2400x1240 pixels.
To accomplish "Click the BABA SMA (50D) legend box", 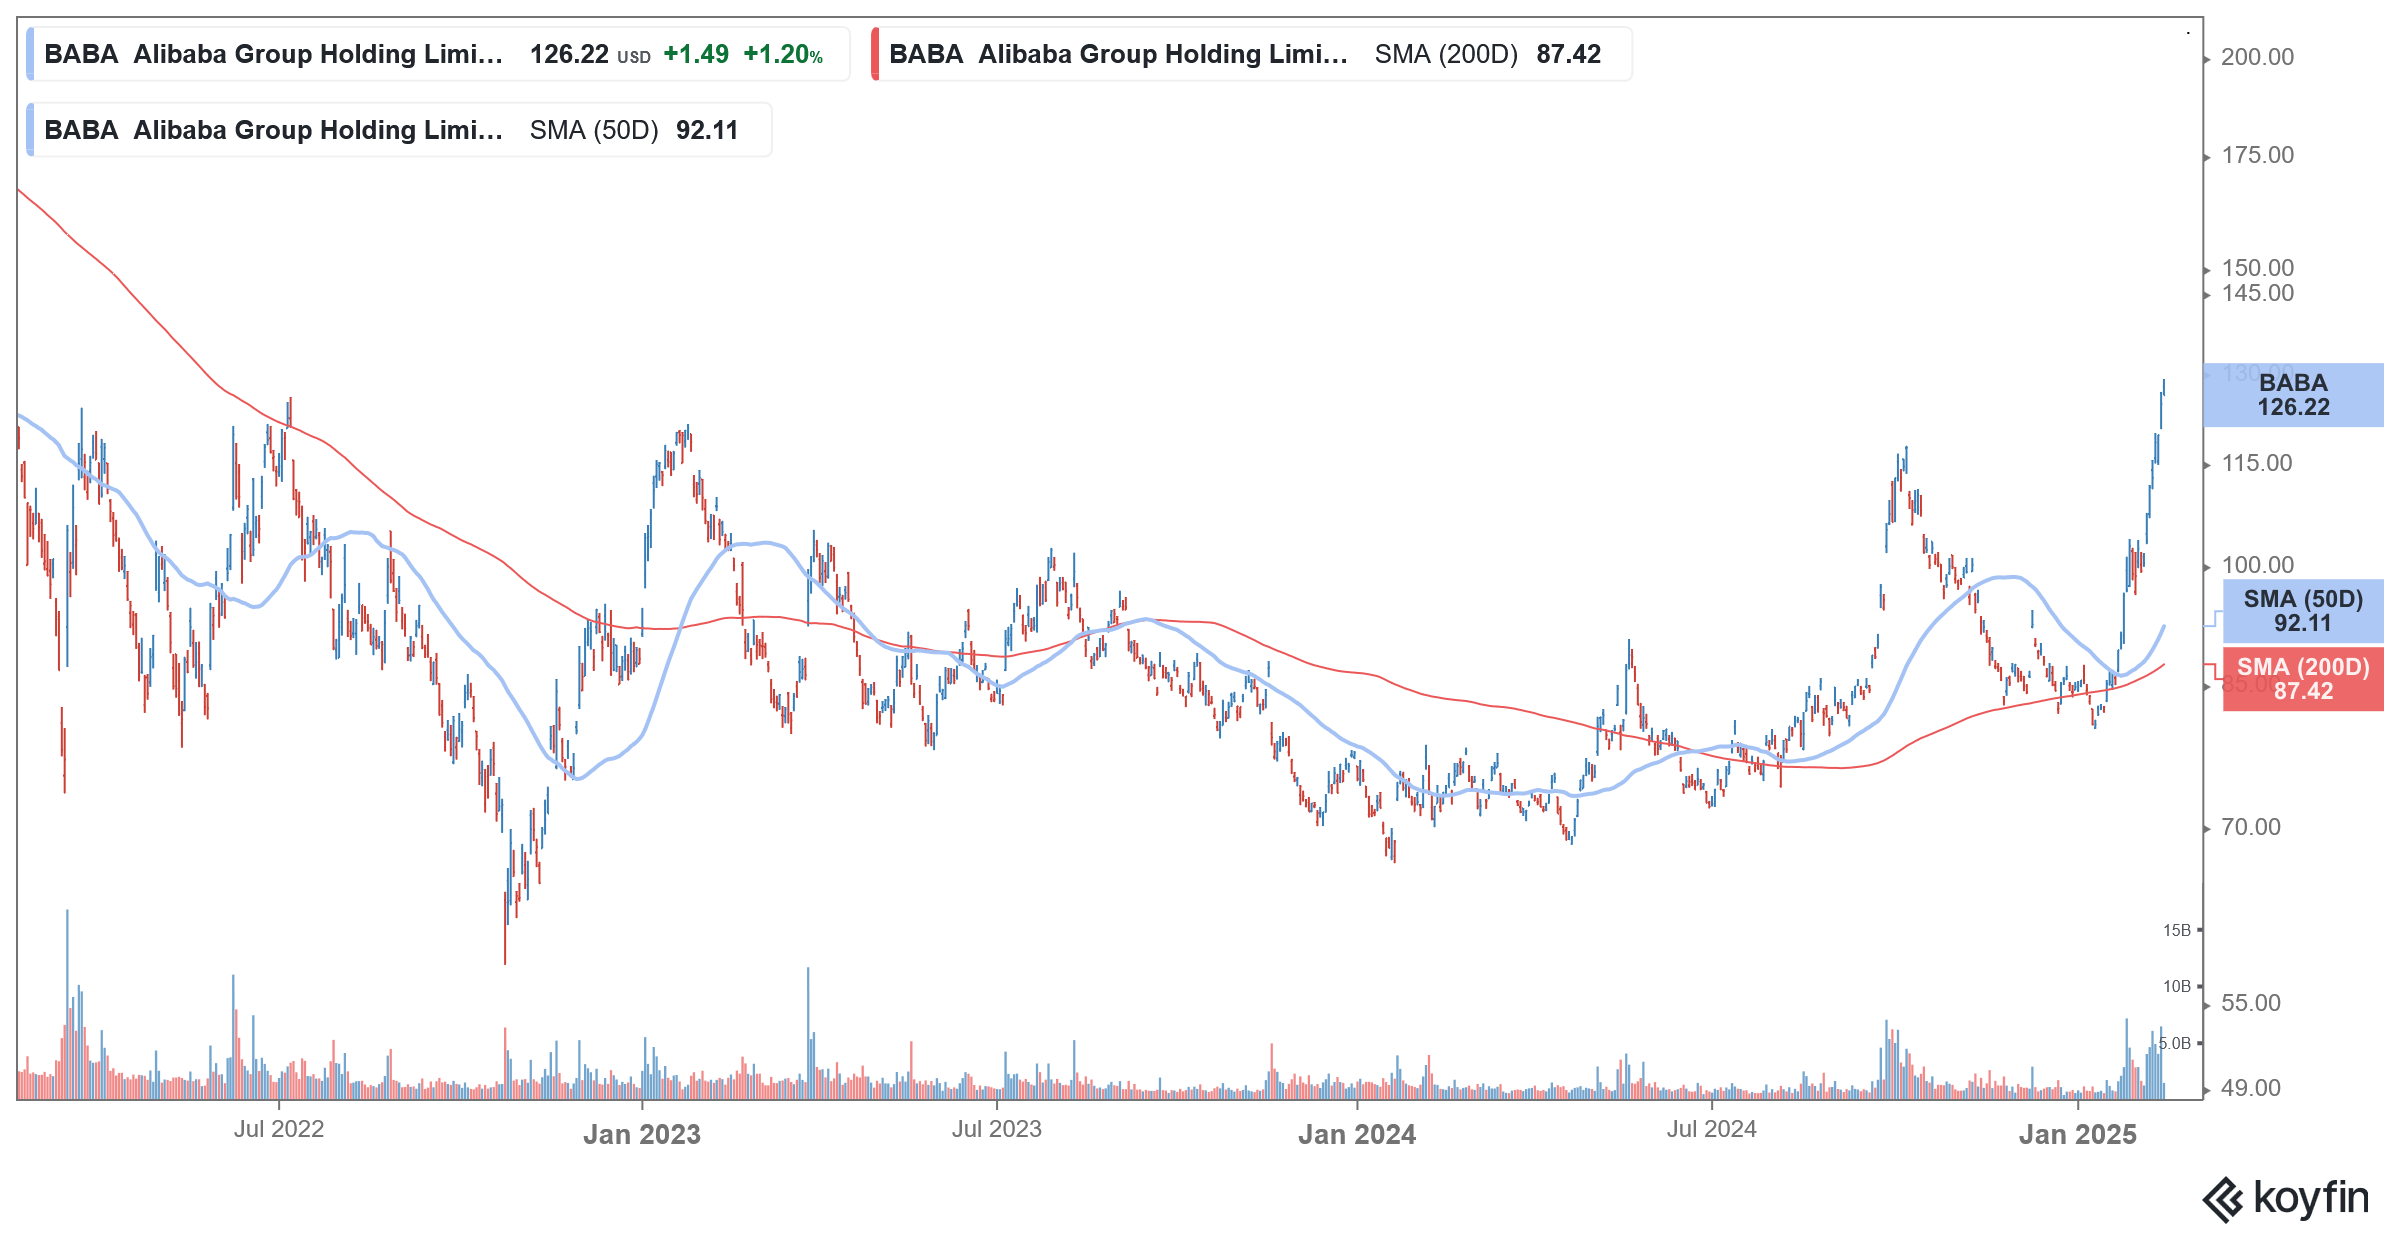I will (399, 130).
